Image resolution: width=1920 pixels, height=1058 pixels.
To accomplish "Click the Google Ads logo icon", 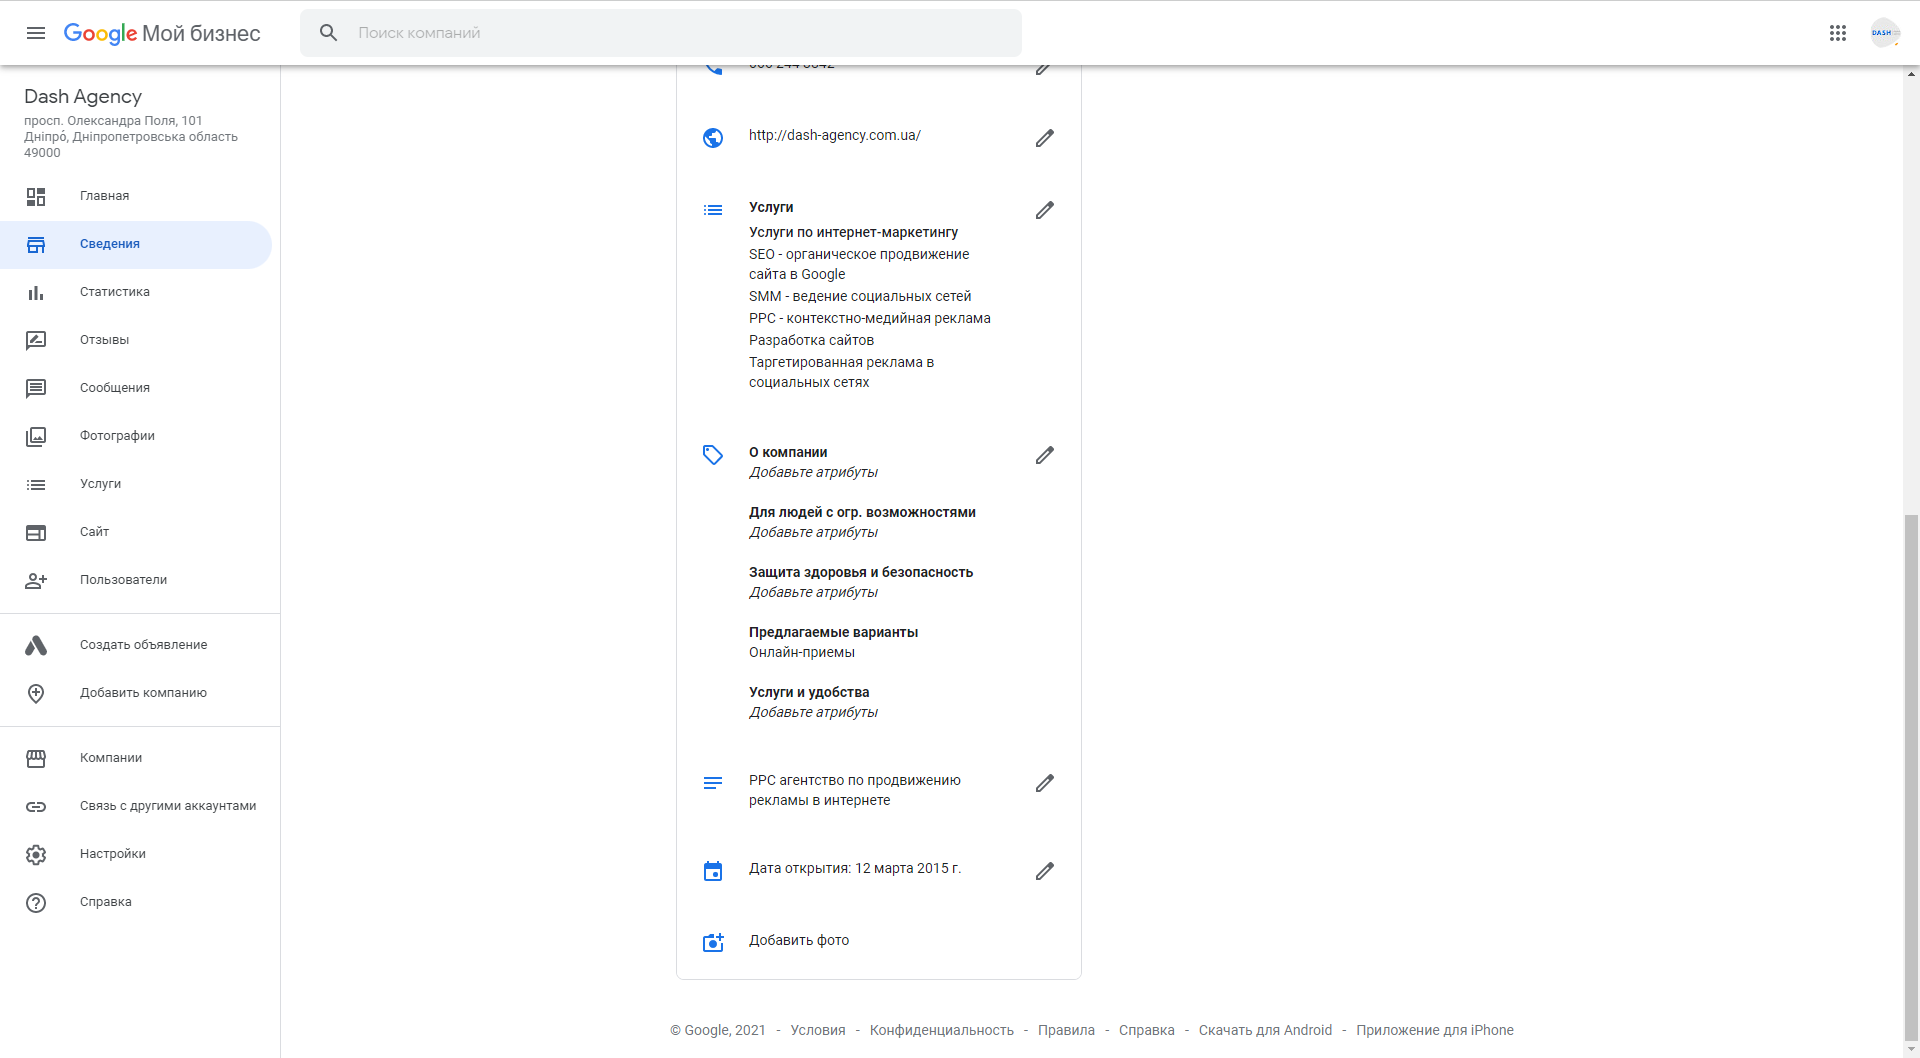I will pyautogui.click(x=36, y=645).
